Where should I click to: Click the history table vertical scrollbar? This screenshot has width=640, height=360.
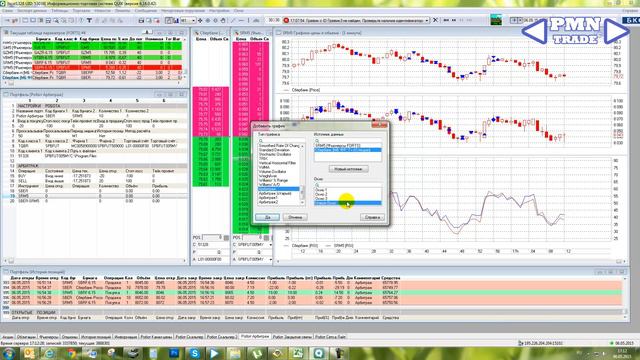coord(625,297)
